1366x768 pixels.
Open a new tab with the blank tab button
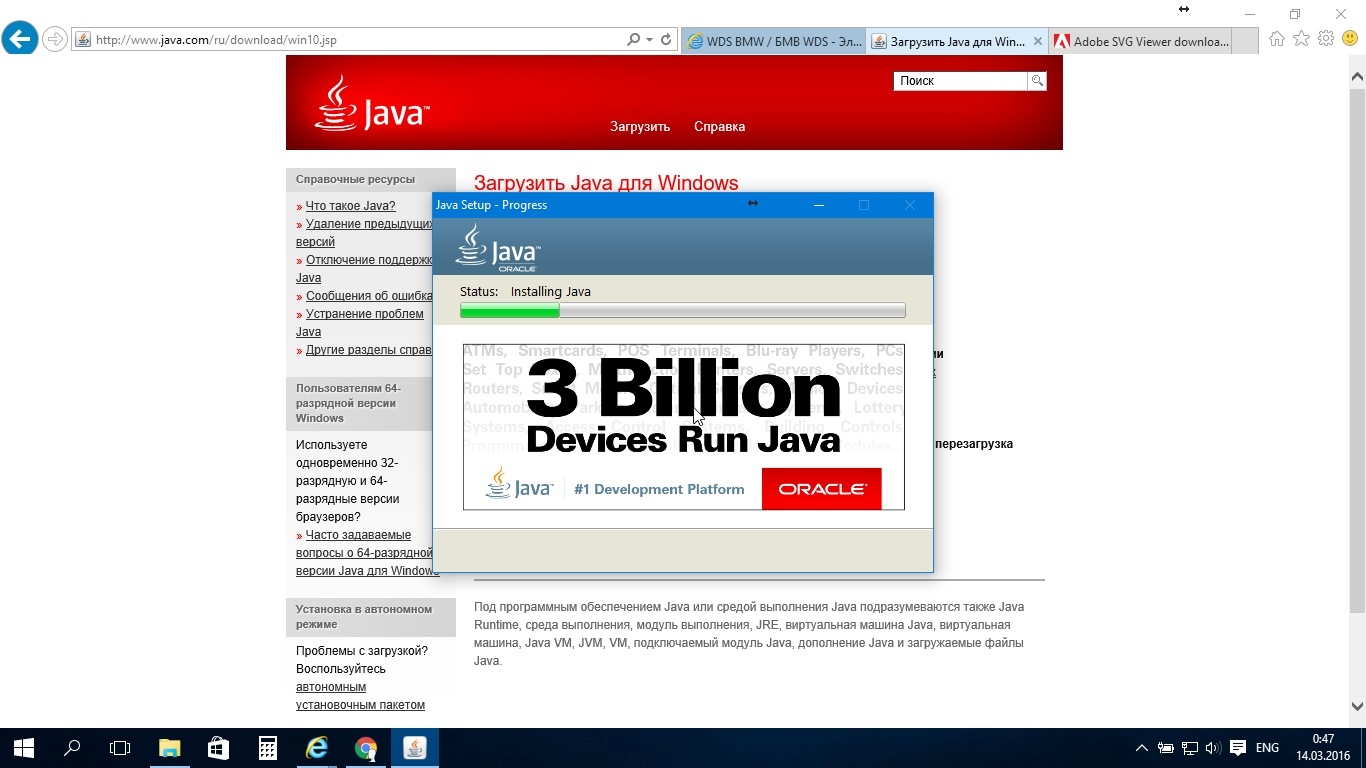click(1244, 41)
